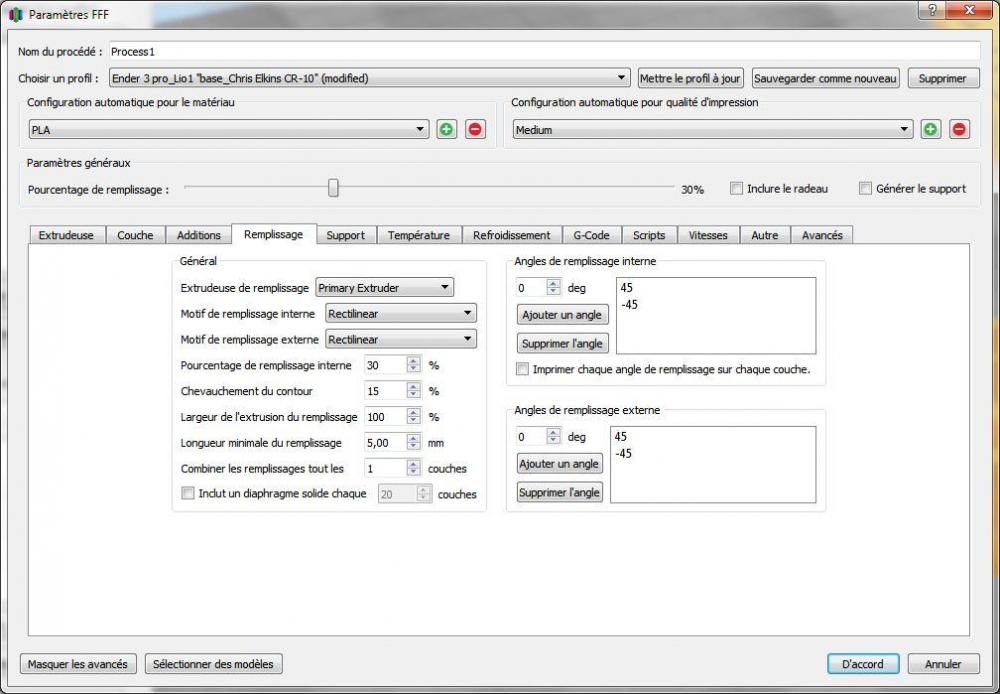Select 45 in internal fill angles list
The image size is (1000, 694).
(626, 288)
